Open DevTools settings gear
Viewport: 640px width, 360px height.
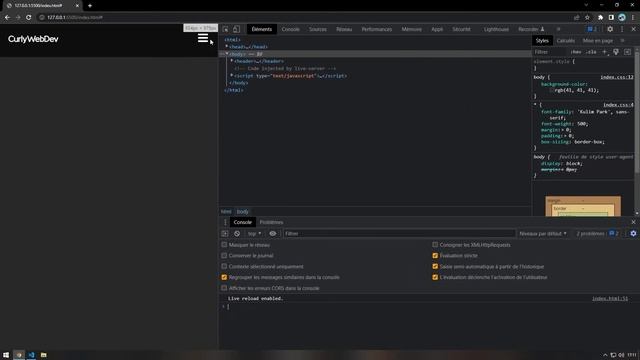(x=610, y=29)
